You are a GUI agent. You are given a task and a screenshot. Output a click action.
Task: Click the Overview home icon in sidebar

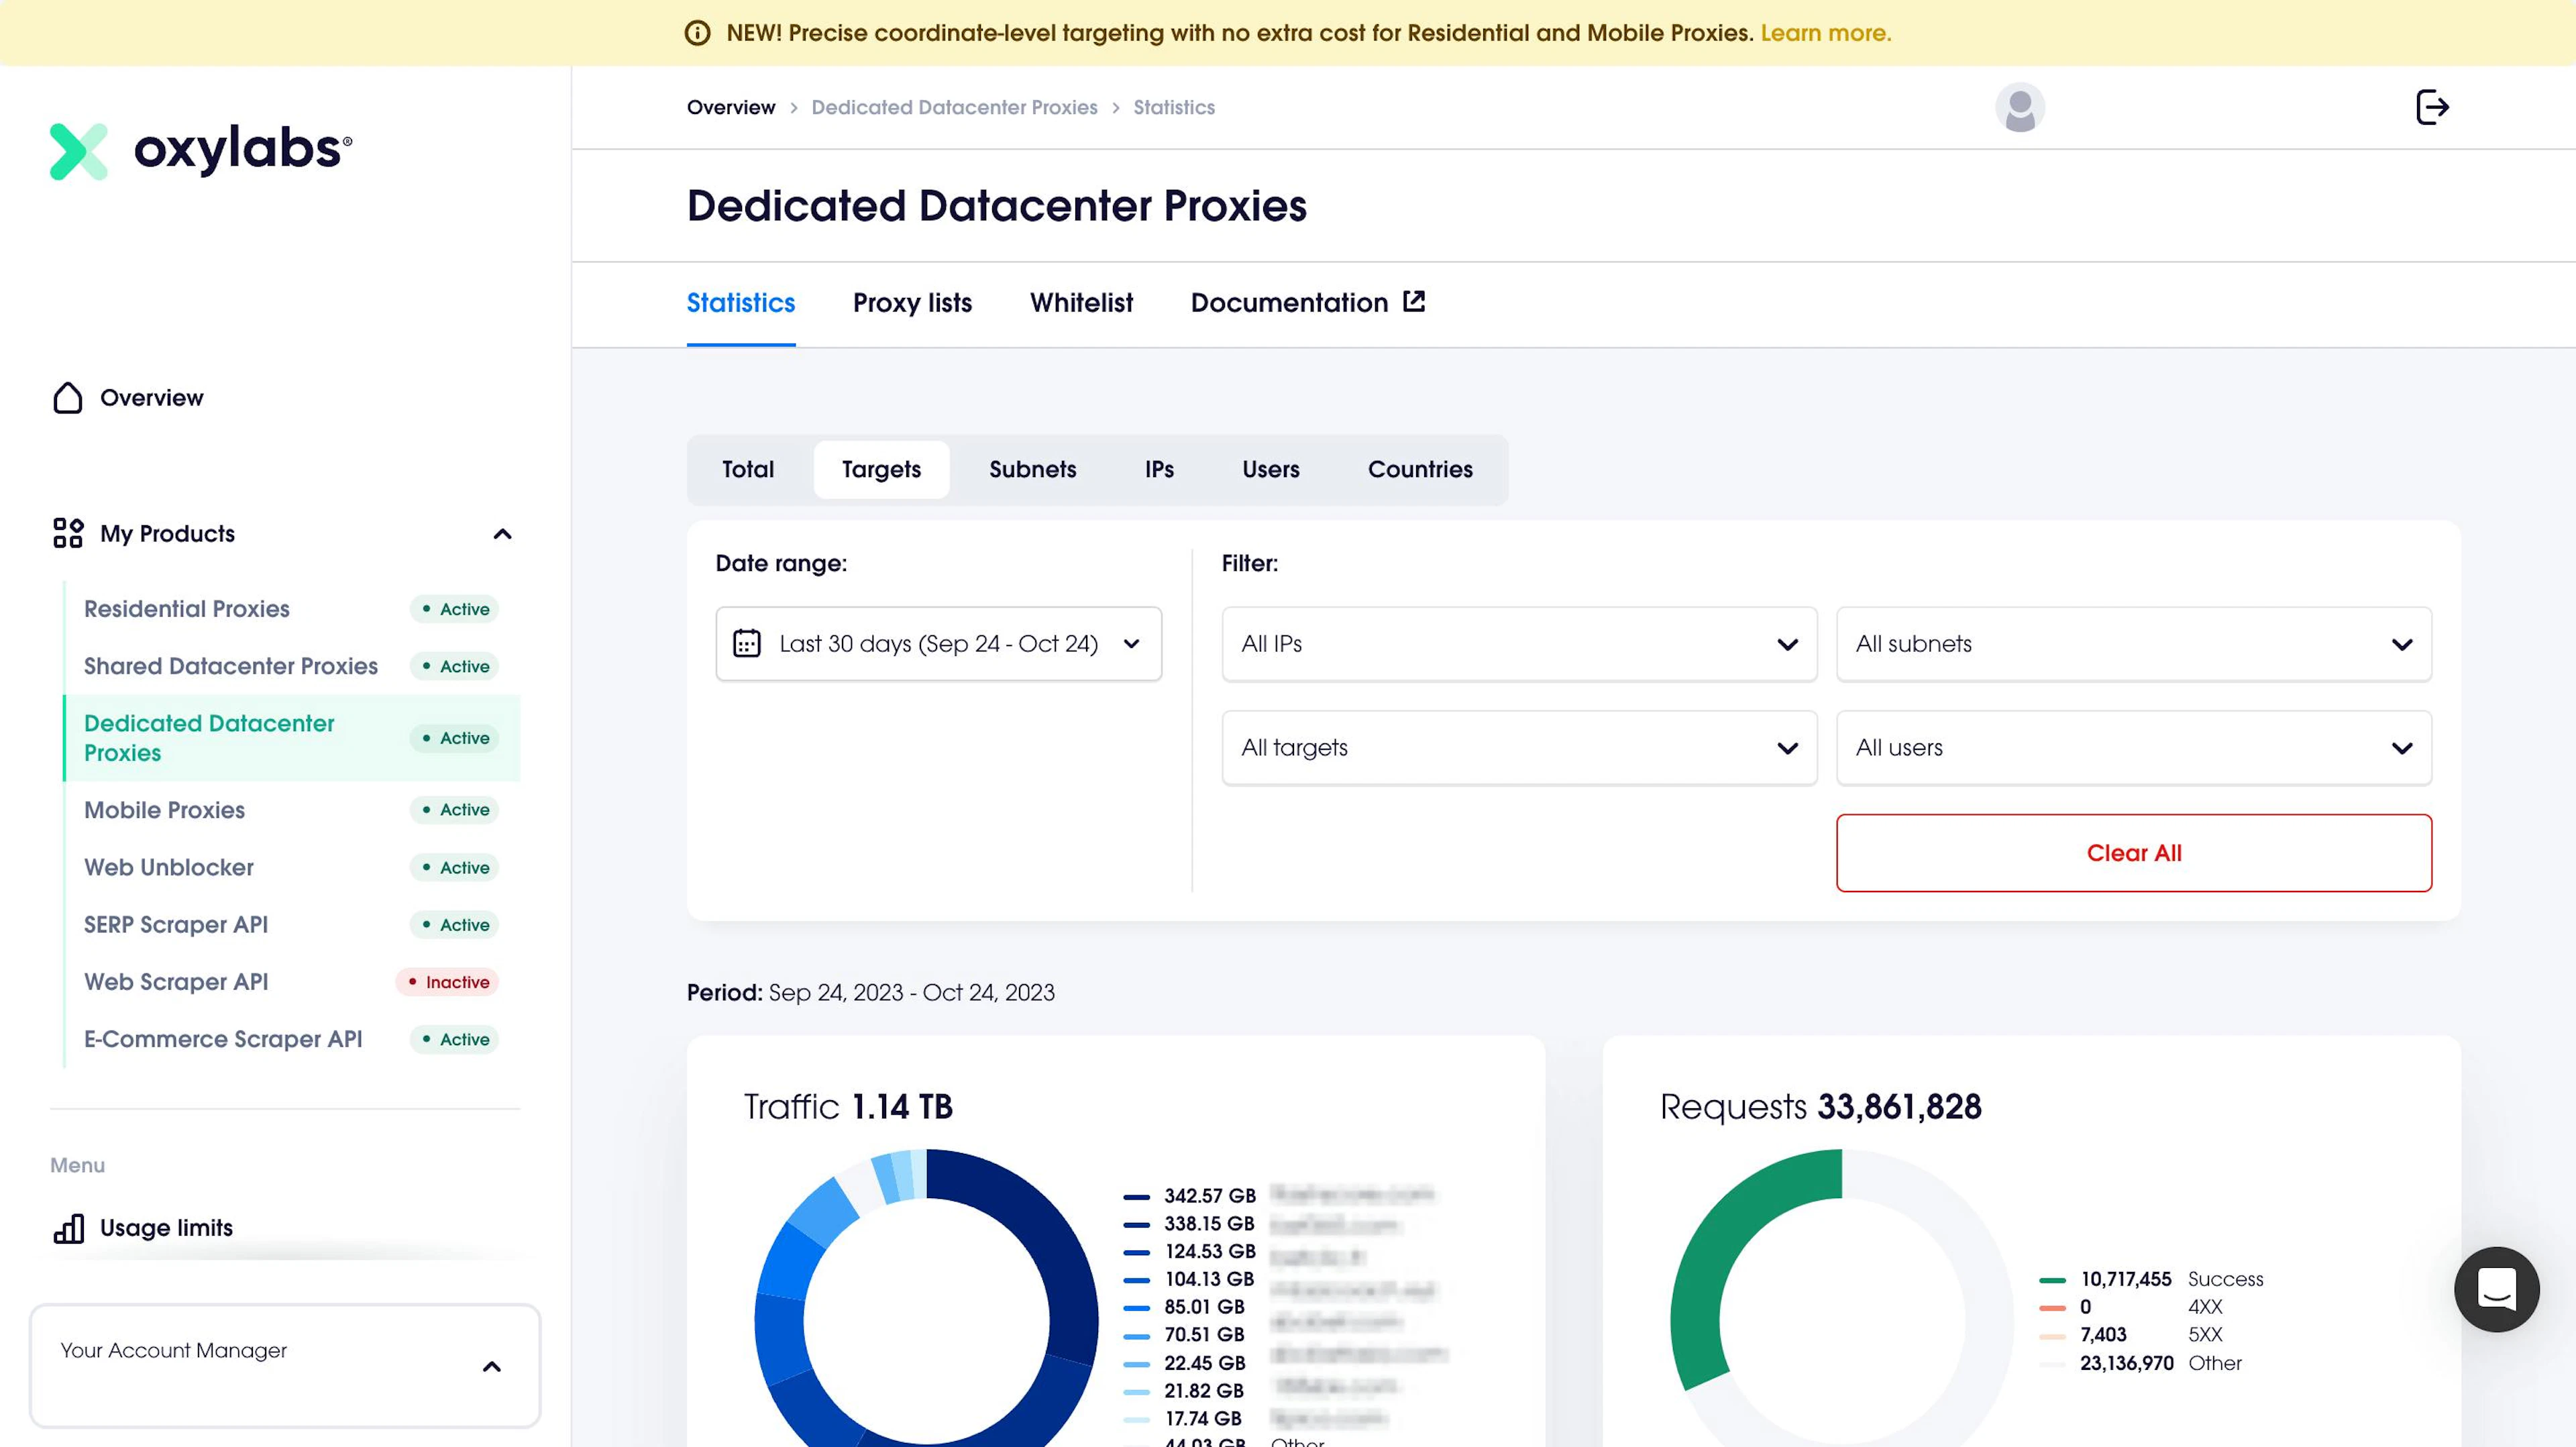[x=68, y=398]
